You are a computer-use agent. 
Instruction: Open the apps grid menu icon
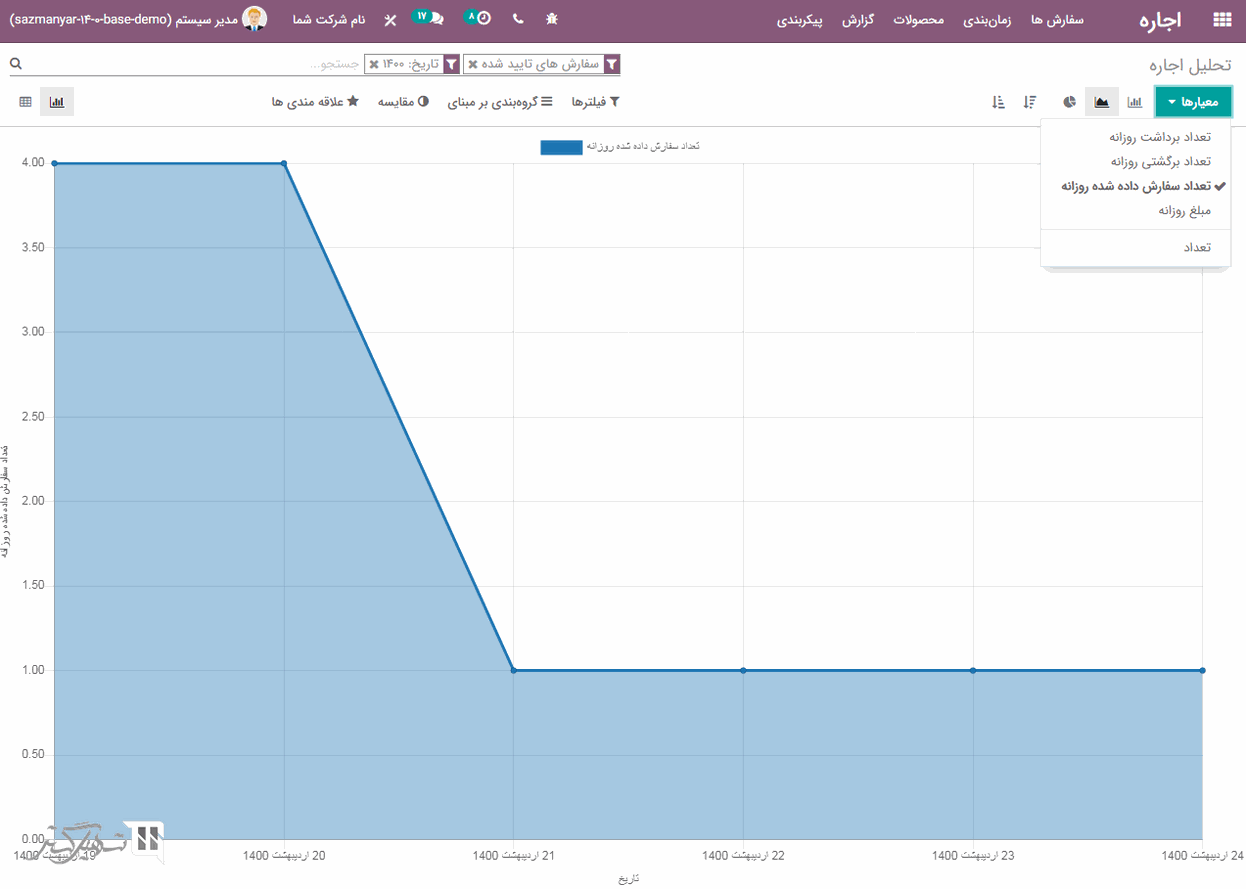click(1221, 20)
